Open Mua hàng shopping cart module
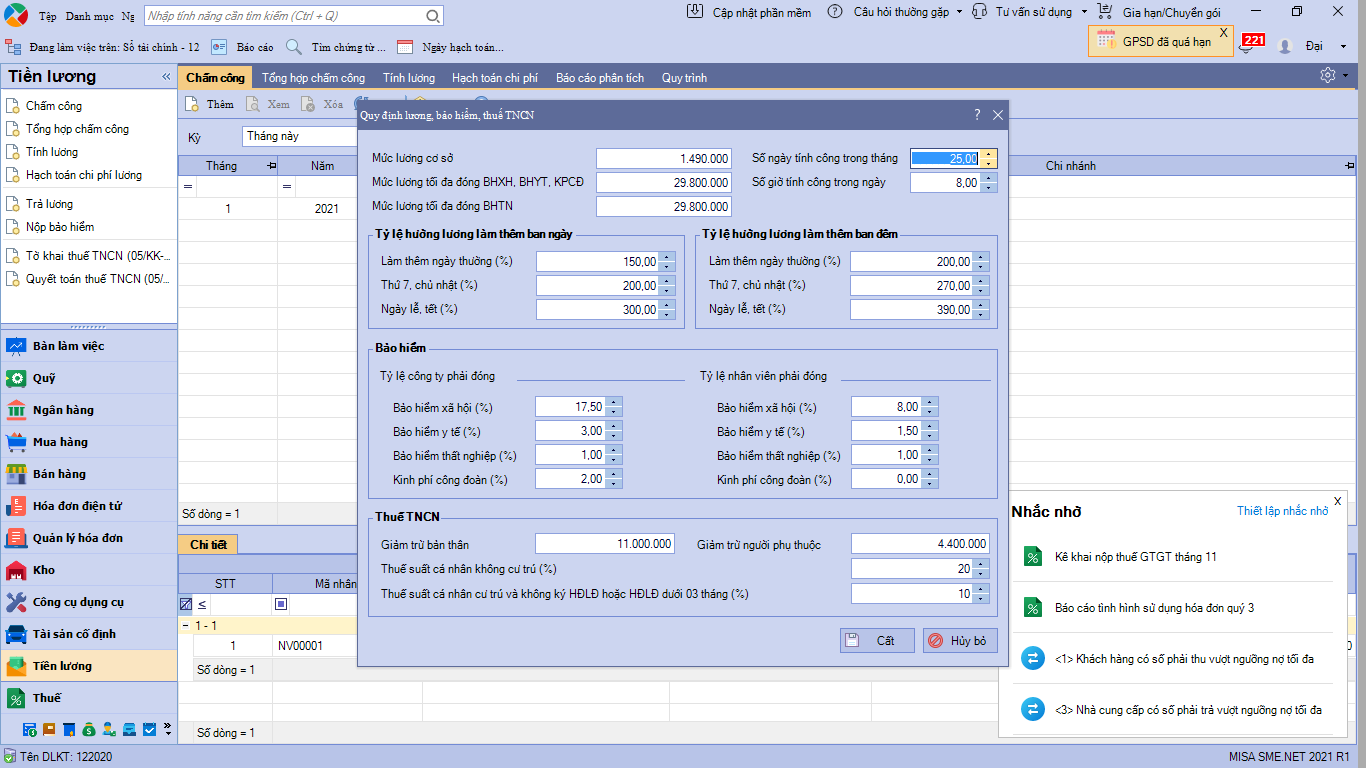The image size is (1366, 768). pos(89,442)
